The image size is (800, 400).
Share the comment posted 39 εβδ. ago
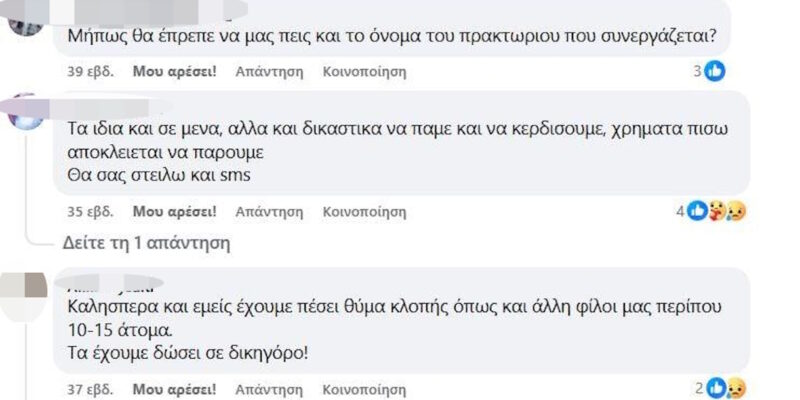pos(364,71)
